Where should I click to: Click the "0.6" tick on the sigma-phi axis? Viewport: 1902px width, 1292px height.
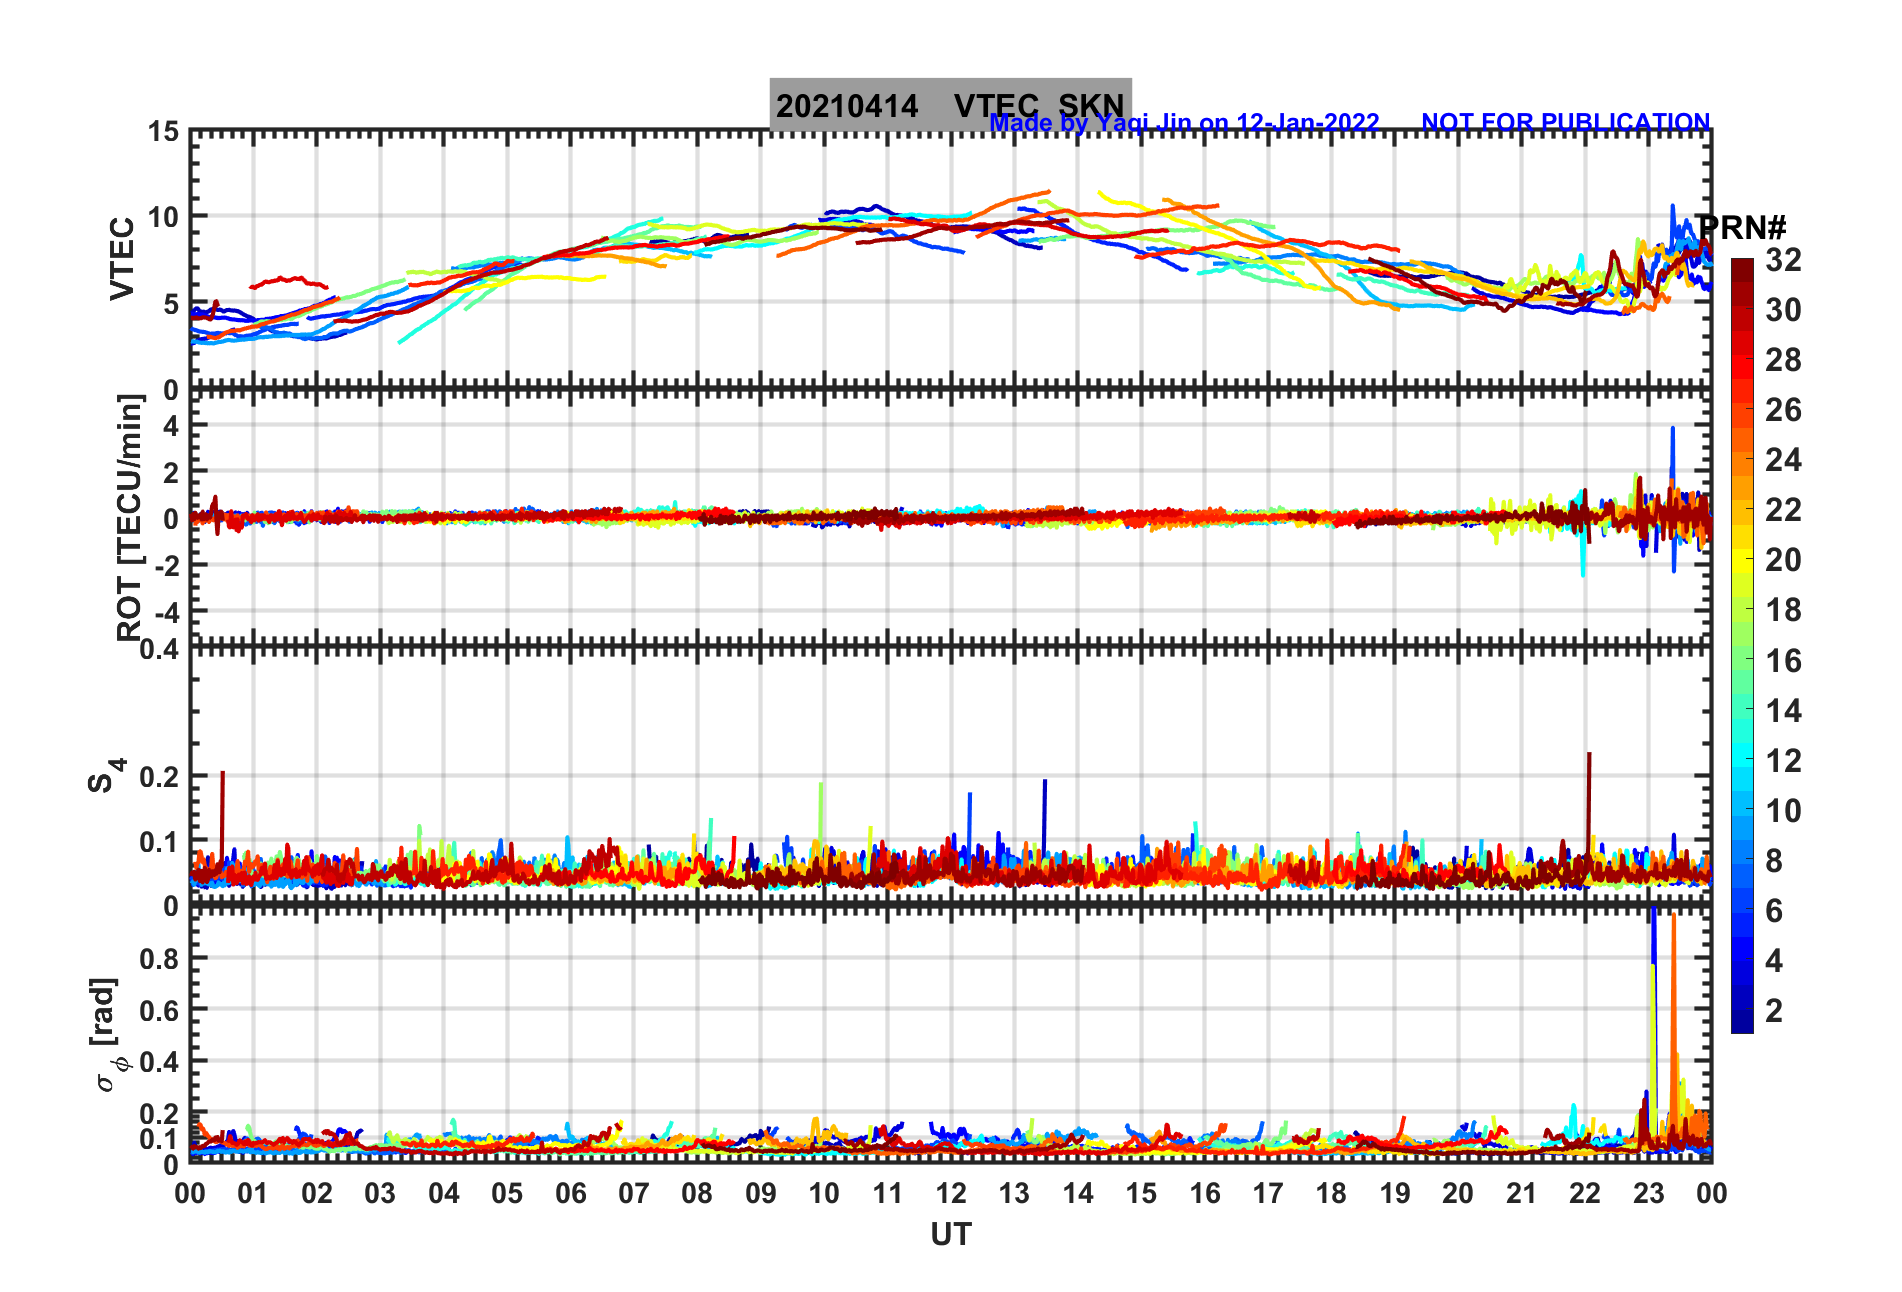point(160,1010)
